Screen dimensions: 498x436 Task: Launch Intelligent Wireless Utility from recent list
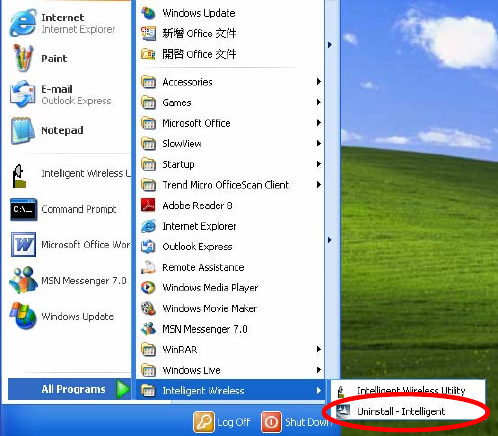pyautogui.click(x=19, y=176)
